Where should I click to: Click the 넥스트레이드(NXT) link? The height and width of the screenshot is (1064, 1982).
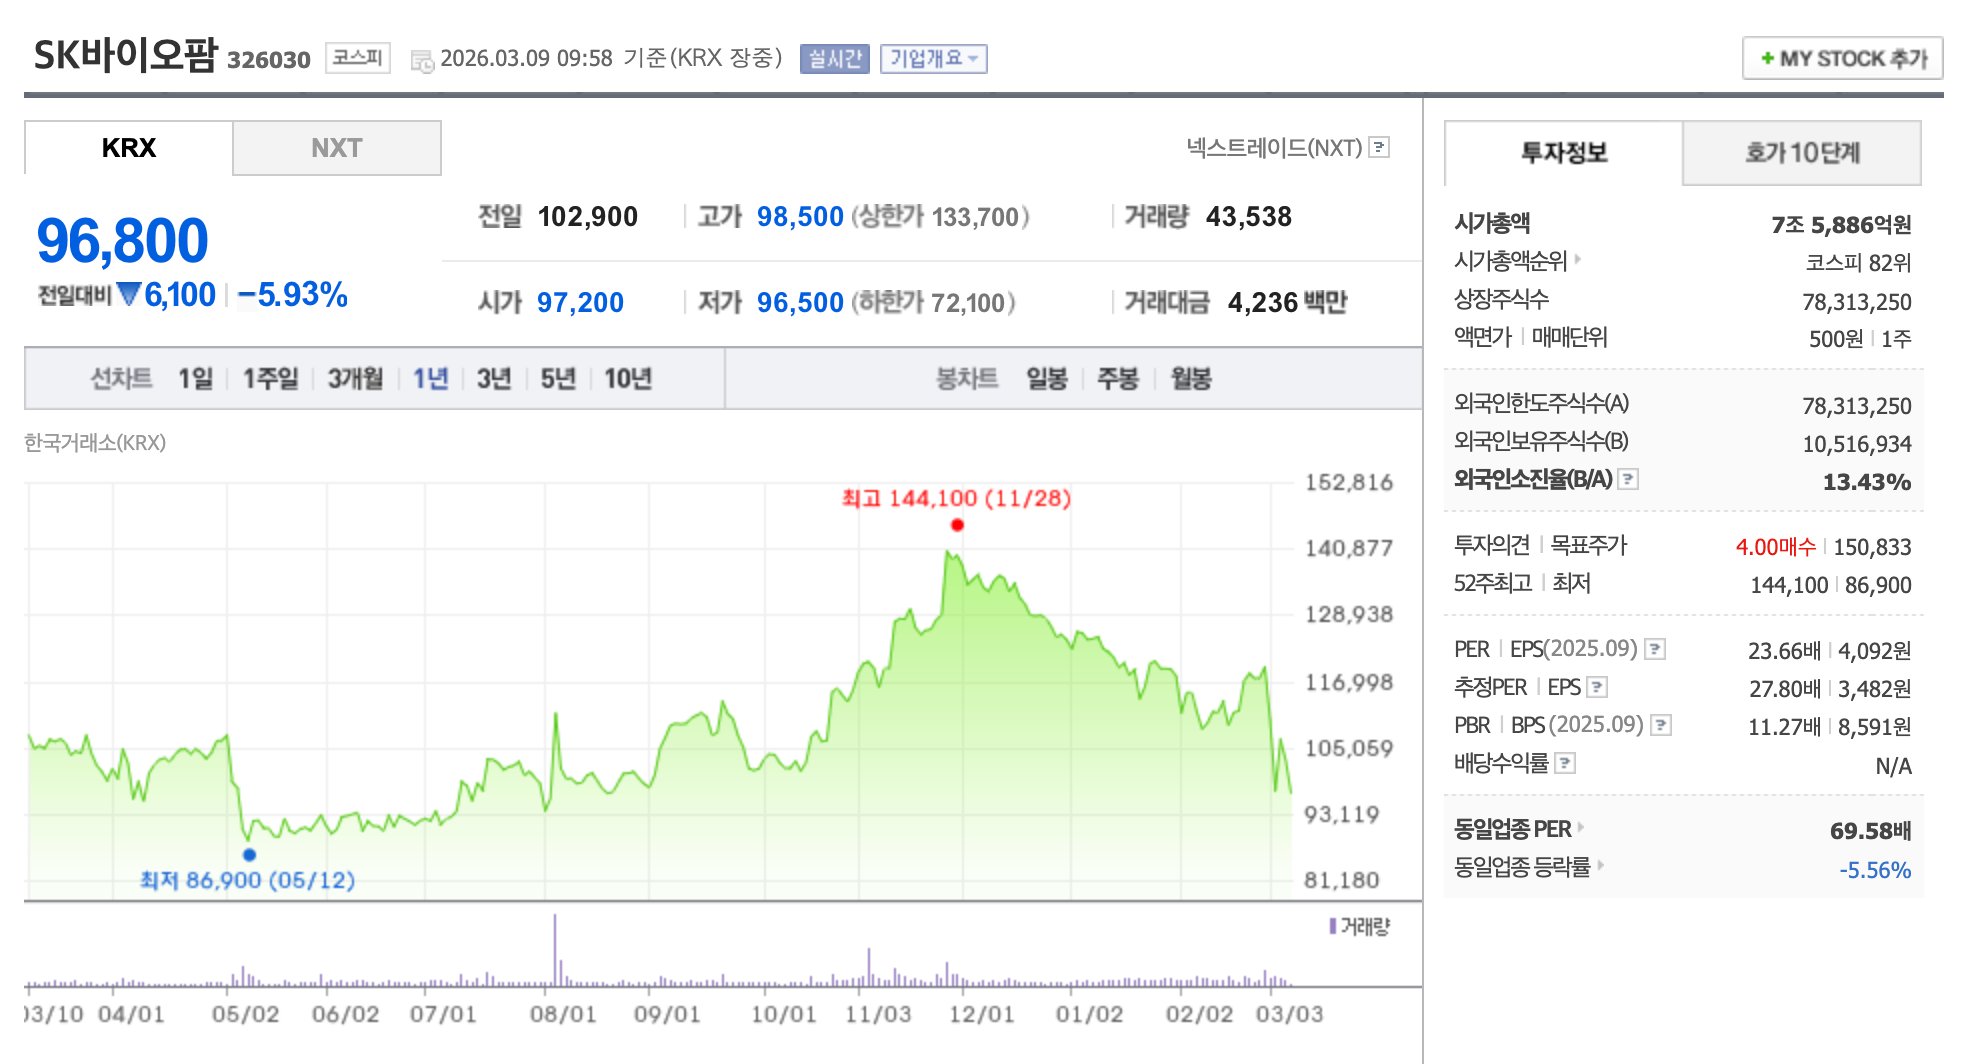[1274, 148]
